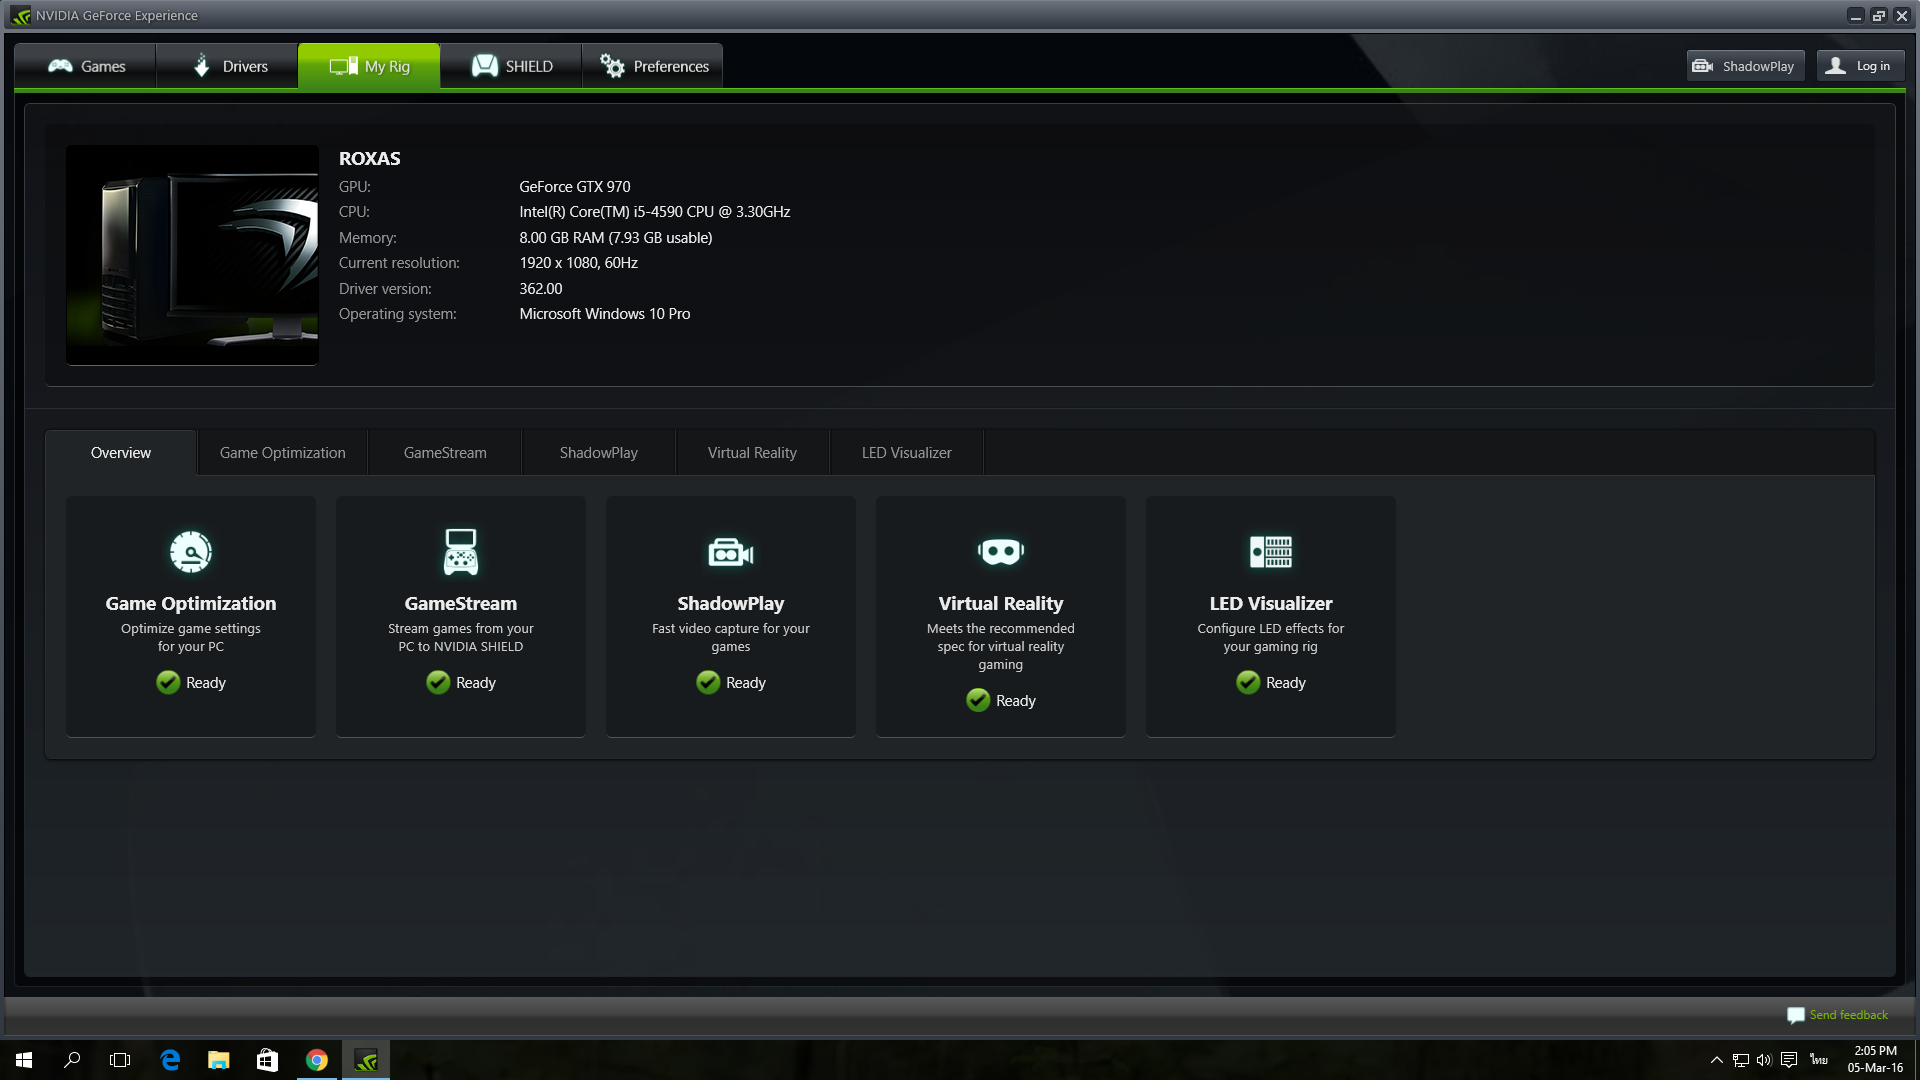The width and height of the screenshot is (1920, 1080).
Task: Switch to the Virtual Reality sub-tab
Action: pyautogui.click(x=752, y=453)
